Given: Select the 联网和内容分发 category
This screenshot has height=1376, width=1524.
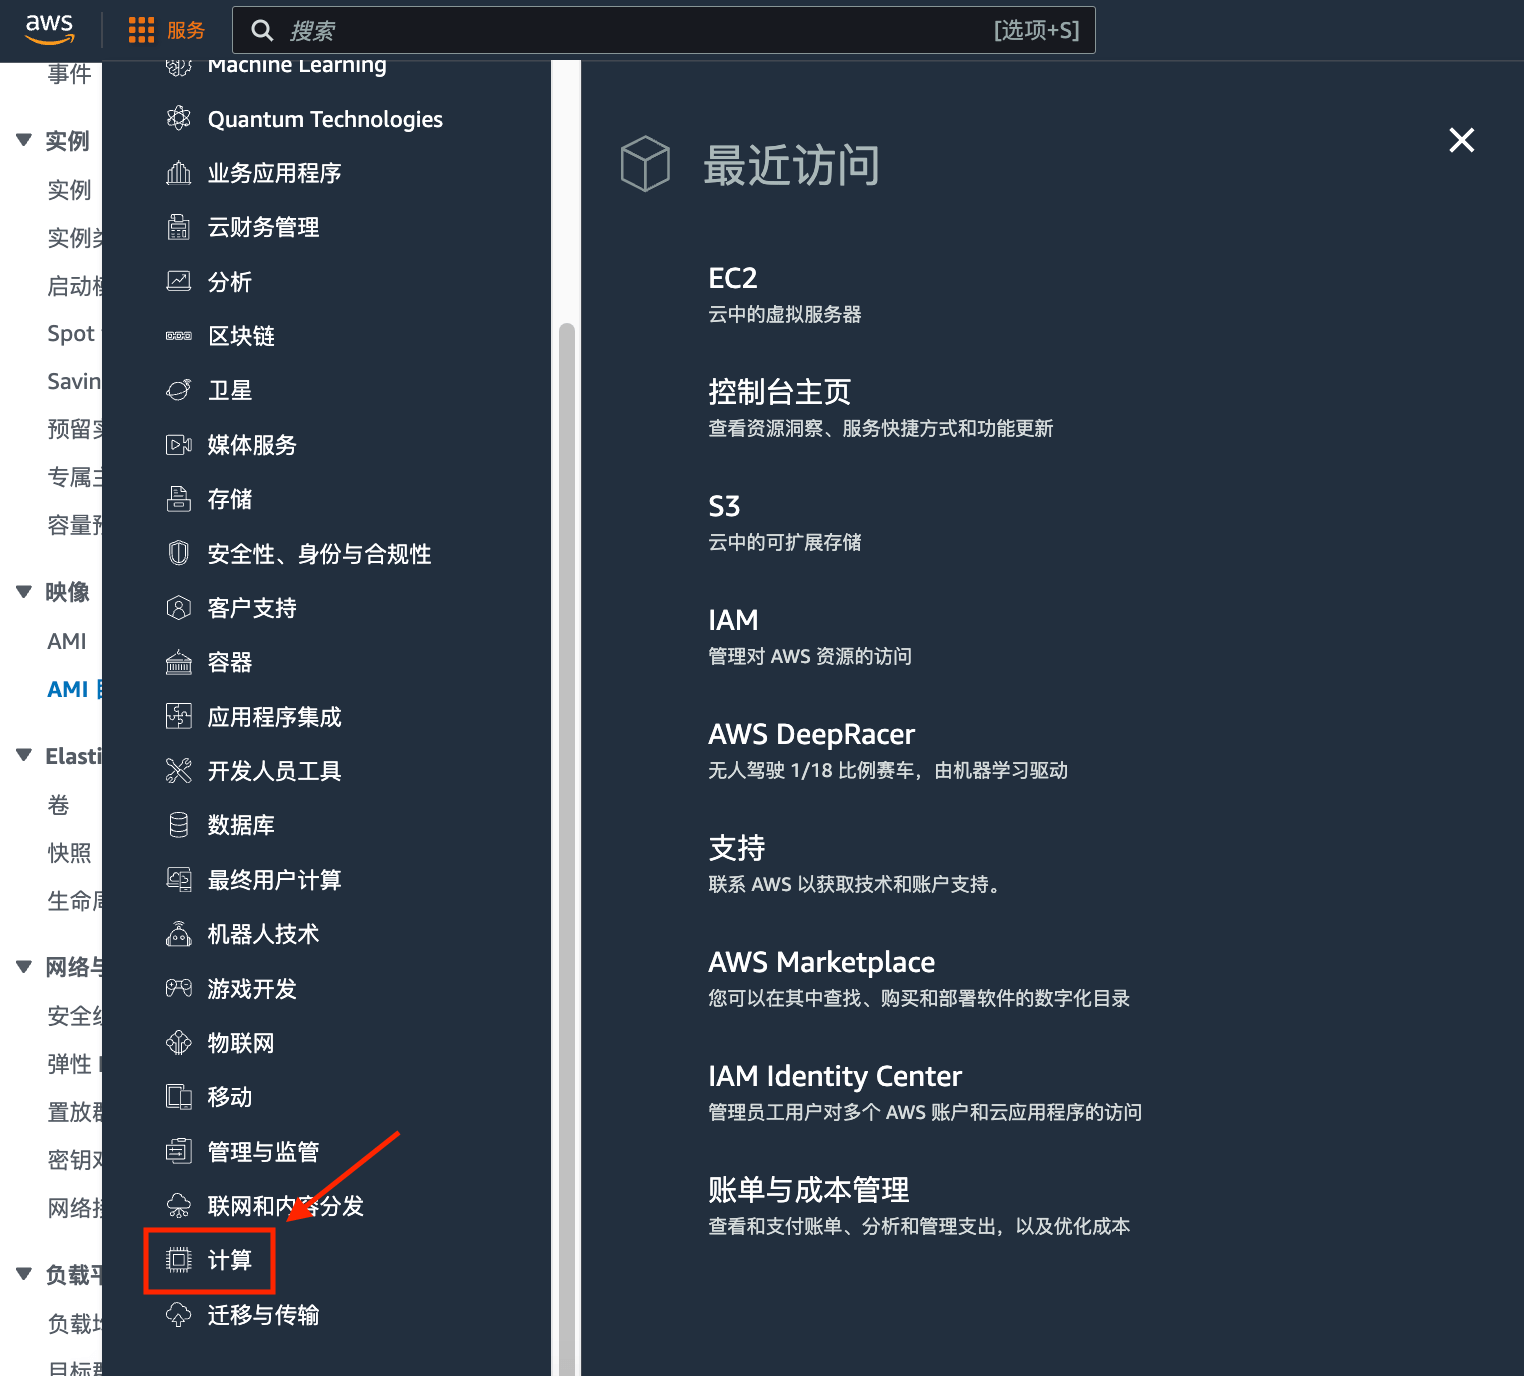Looking at the screenshot, I should point(286,1206).
